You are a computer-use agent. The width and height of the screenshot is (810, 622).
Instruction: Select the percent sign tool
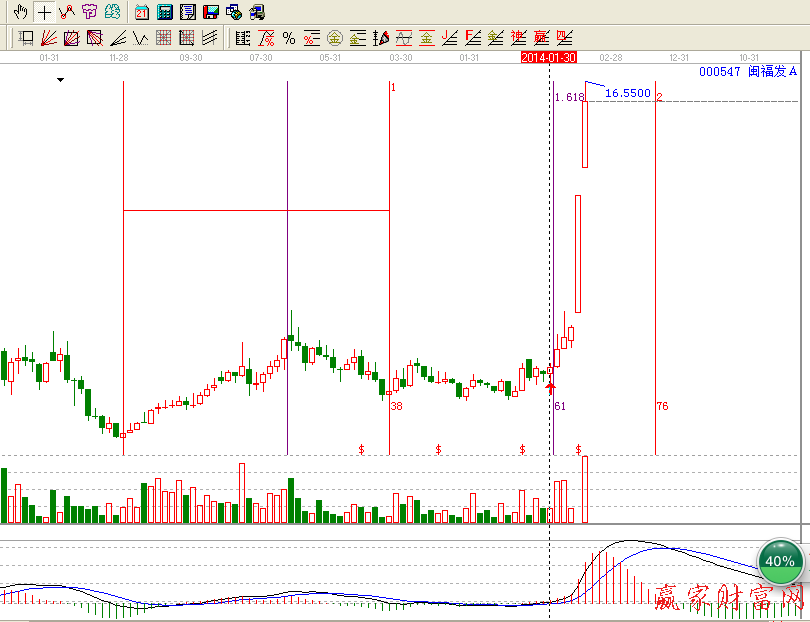[289, 39]
